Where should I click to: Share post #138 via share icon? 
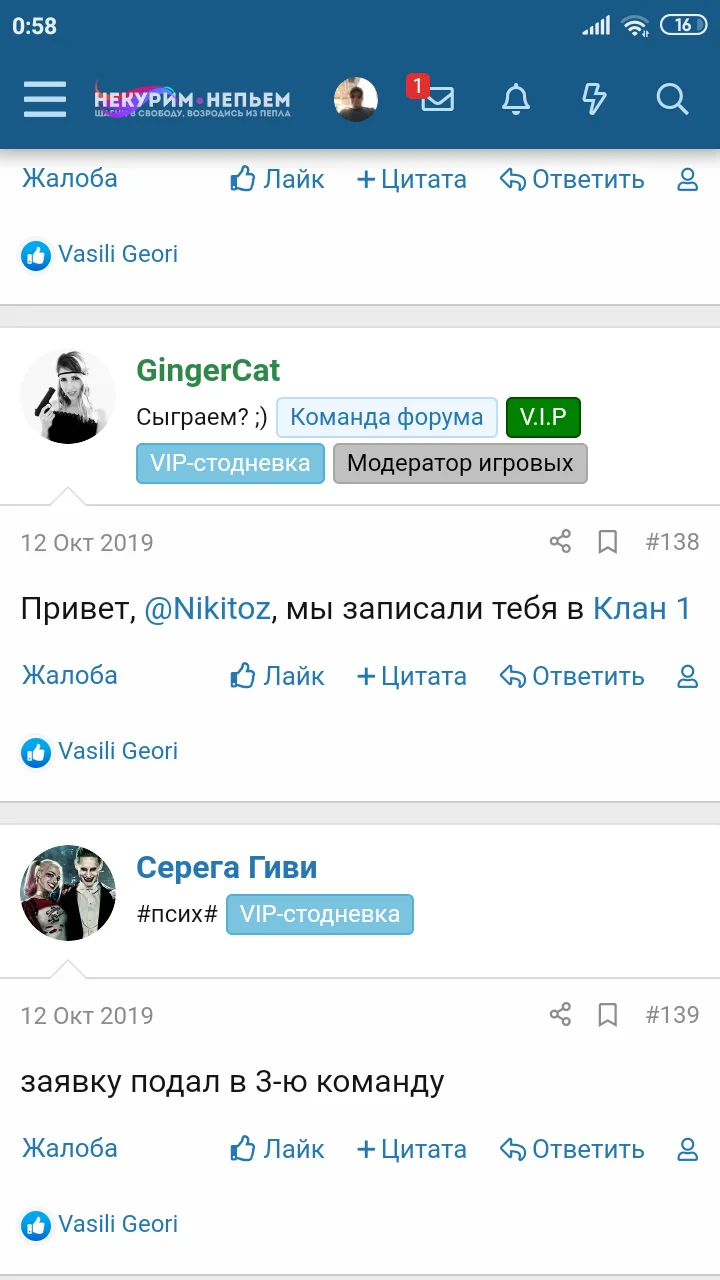coord(560,542)
